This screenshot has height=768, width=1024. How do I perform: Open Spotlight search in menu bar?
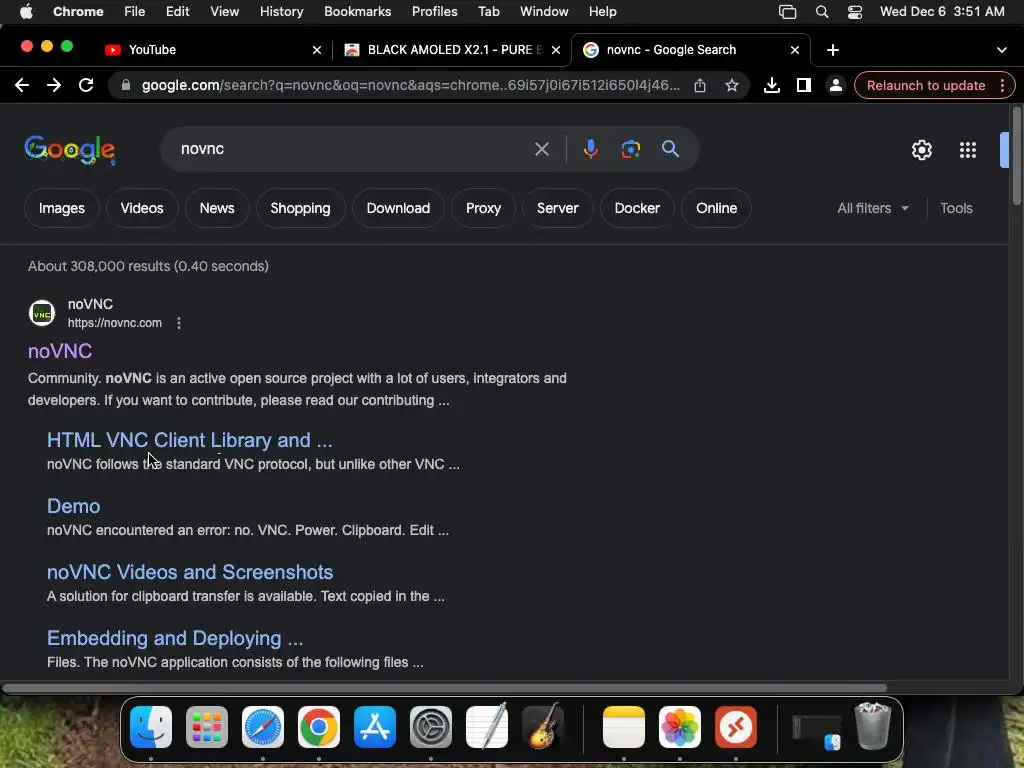[x=822, y=12]
